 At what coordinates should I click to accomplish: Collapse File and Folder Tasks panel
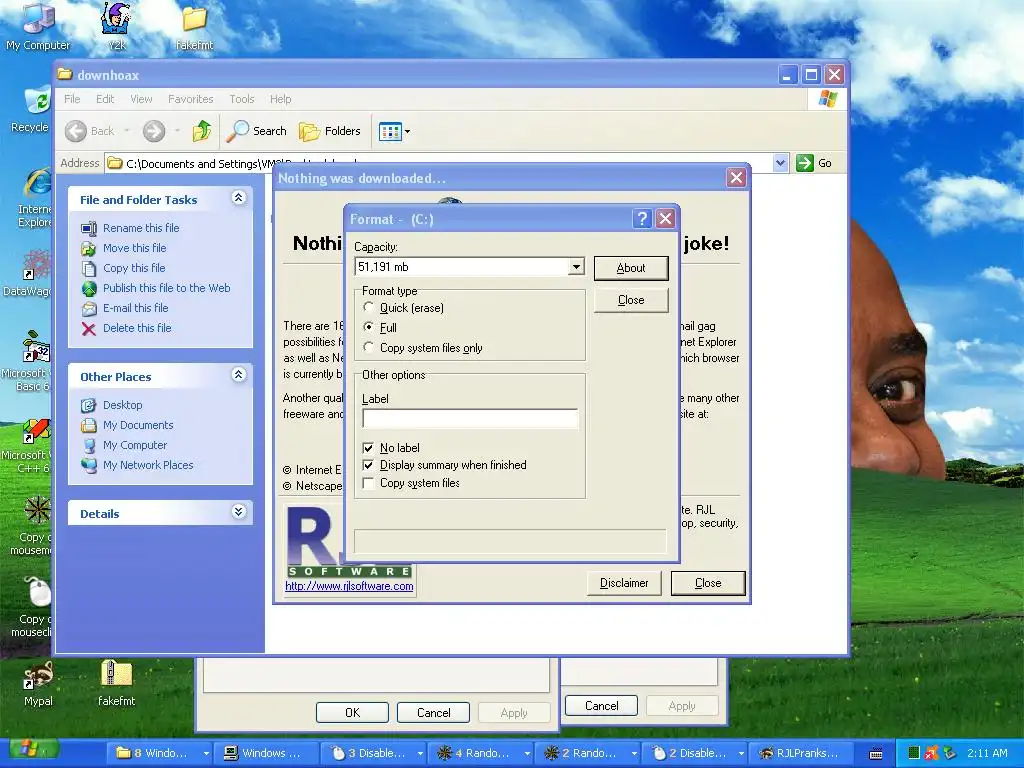coord(238,198)
